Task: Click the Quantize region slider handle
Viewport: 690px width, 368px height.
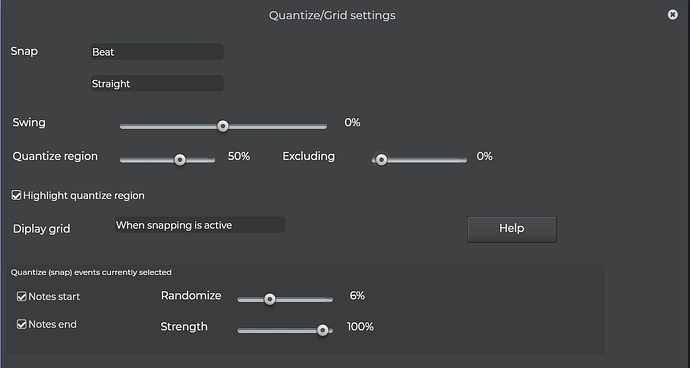Action: pos(180,160)
